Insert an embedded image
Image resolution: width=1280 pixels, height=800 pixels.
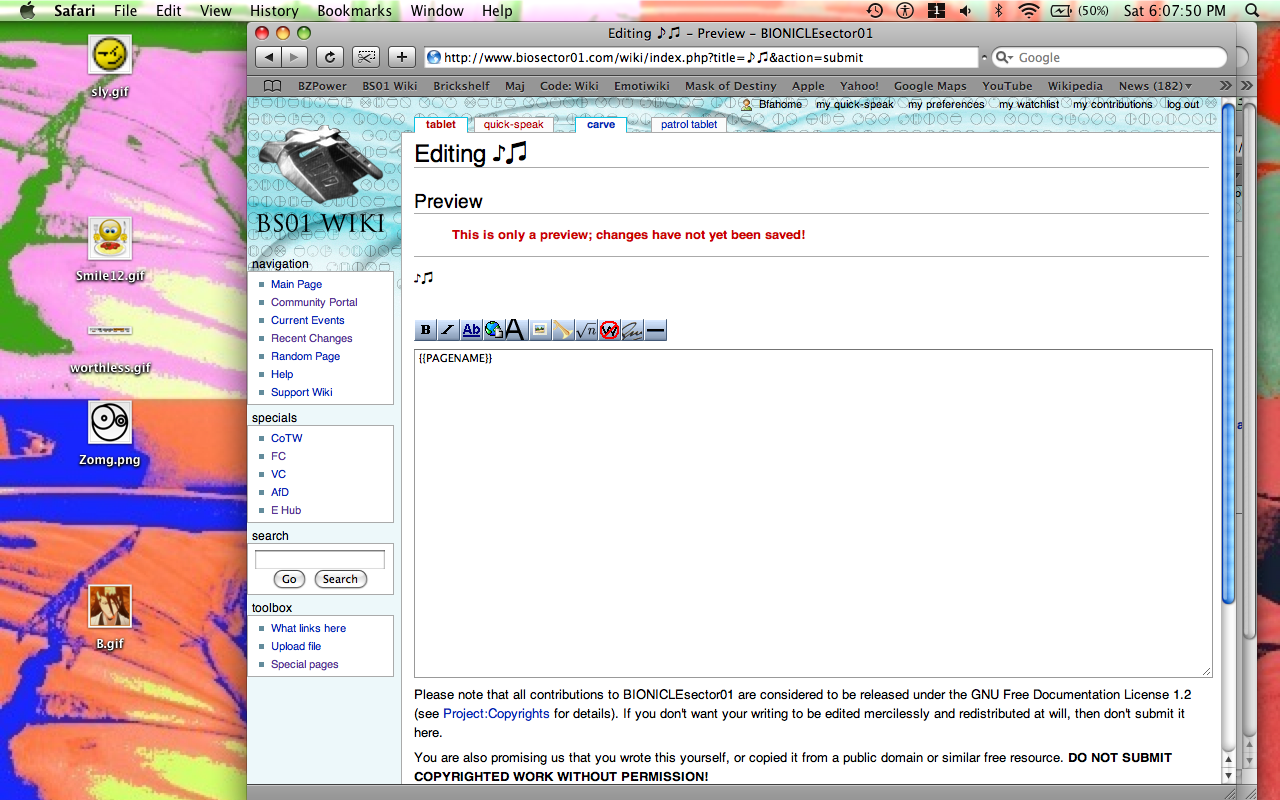click(x=539, y=330)
